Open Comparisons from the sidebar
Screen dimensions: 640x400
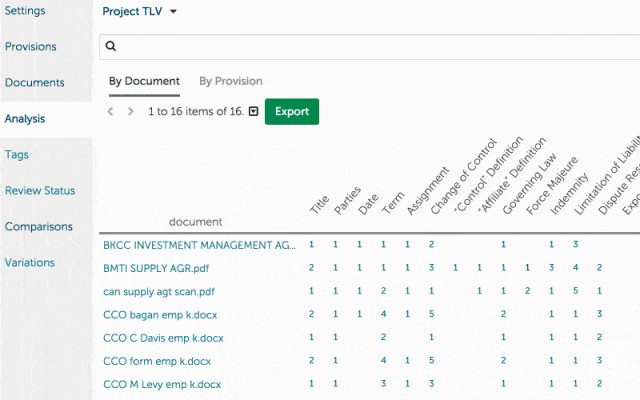pyautogui.click(x=38, y=227)
